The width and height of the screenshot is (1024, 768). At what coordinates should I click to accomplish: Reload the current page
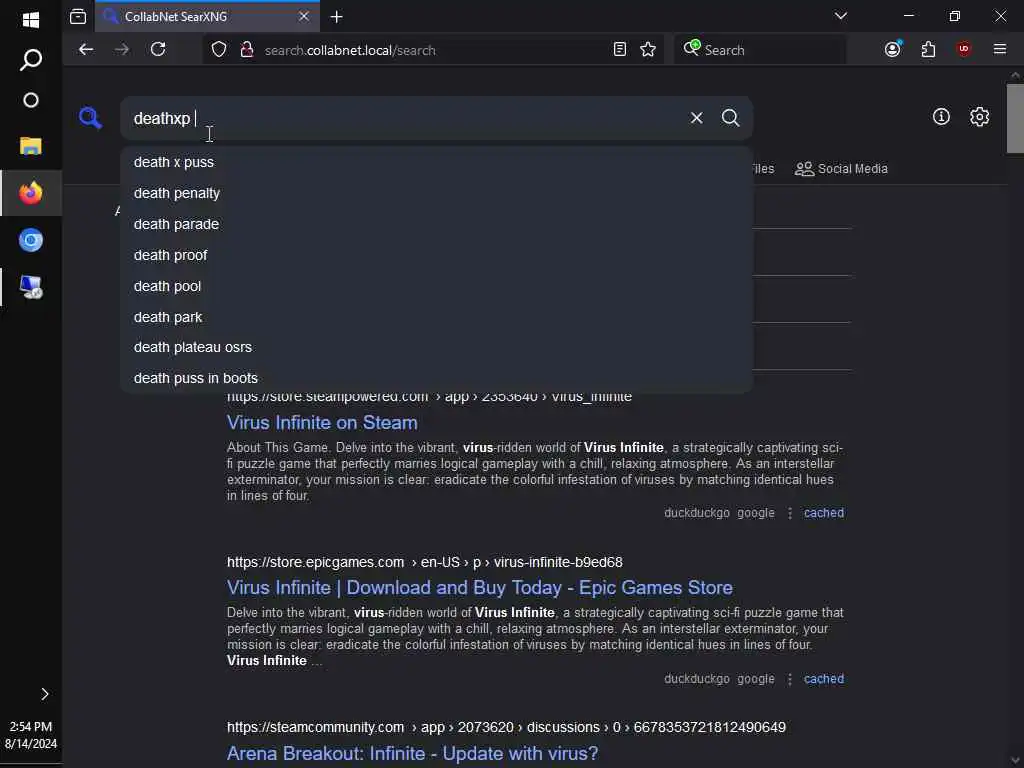pos(158,50)
